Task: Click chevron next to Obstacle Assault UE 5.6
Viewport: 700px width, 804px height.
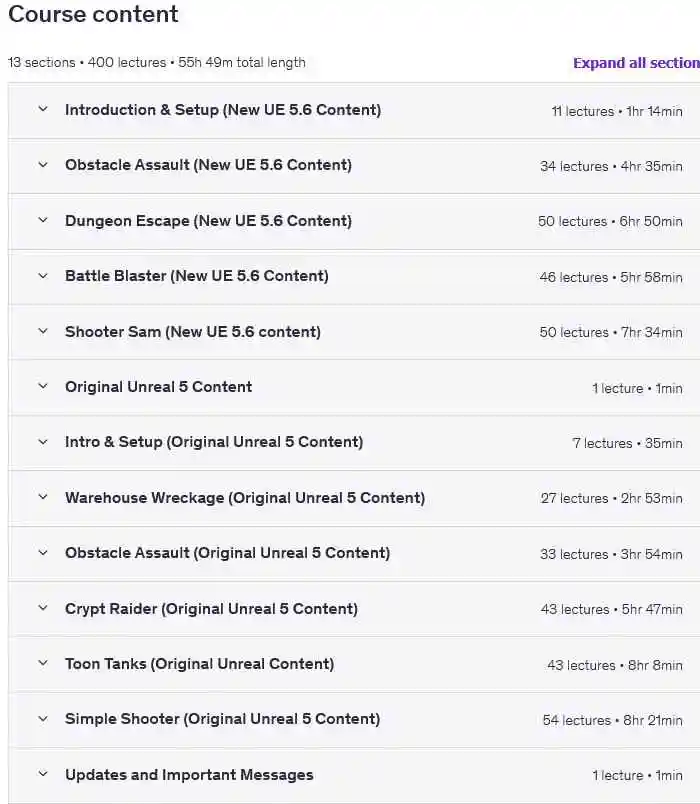Action: click(43, 165)
